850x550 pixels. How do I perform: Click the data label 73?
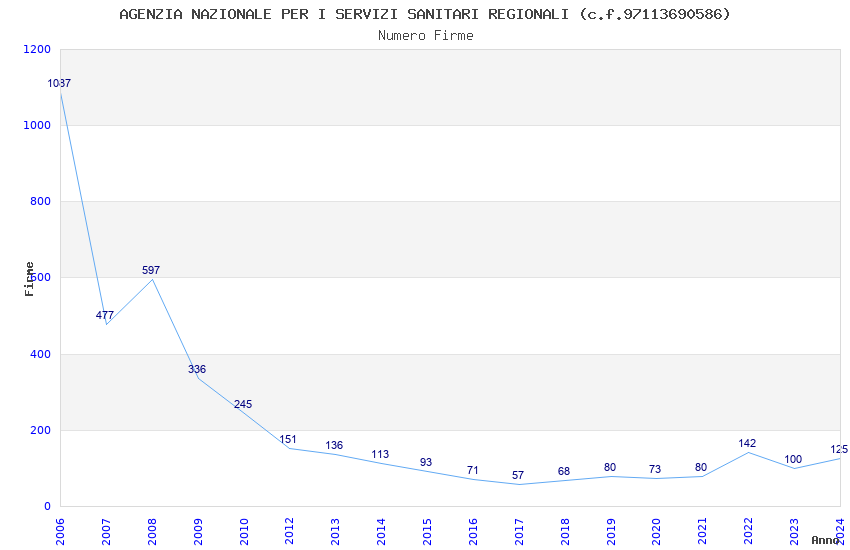click(655, 469)
